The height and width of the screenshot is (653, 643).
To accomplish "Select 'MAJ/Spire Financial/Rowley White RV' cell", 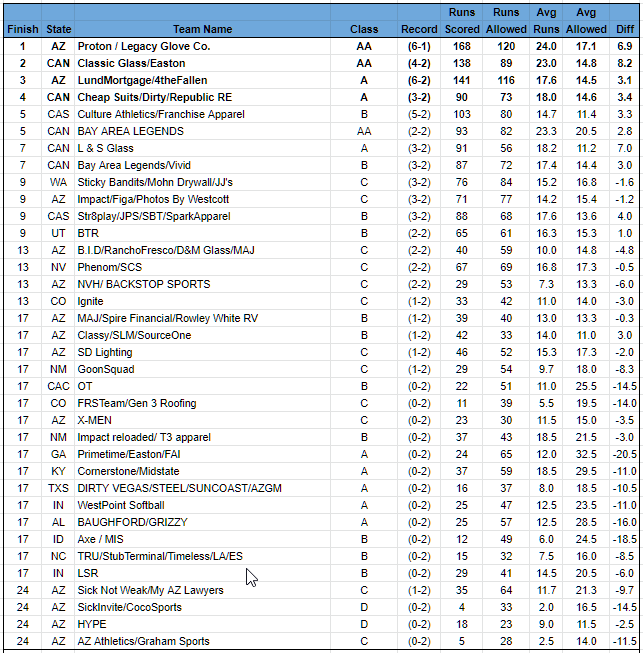I will click(202, 319).
